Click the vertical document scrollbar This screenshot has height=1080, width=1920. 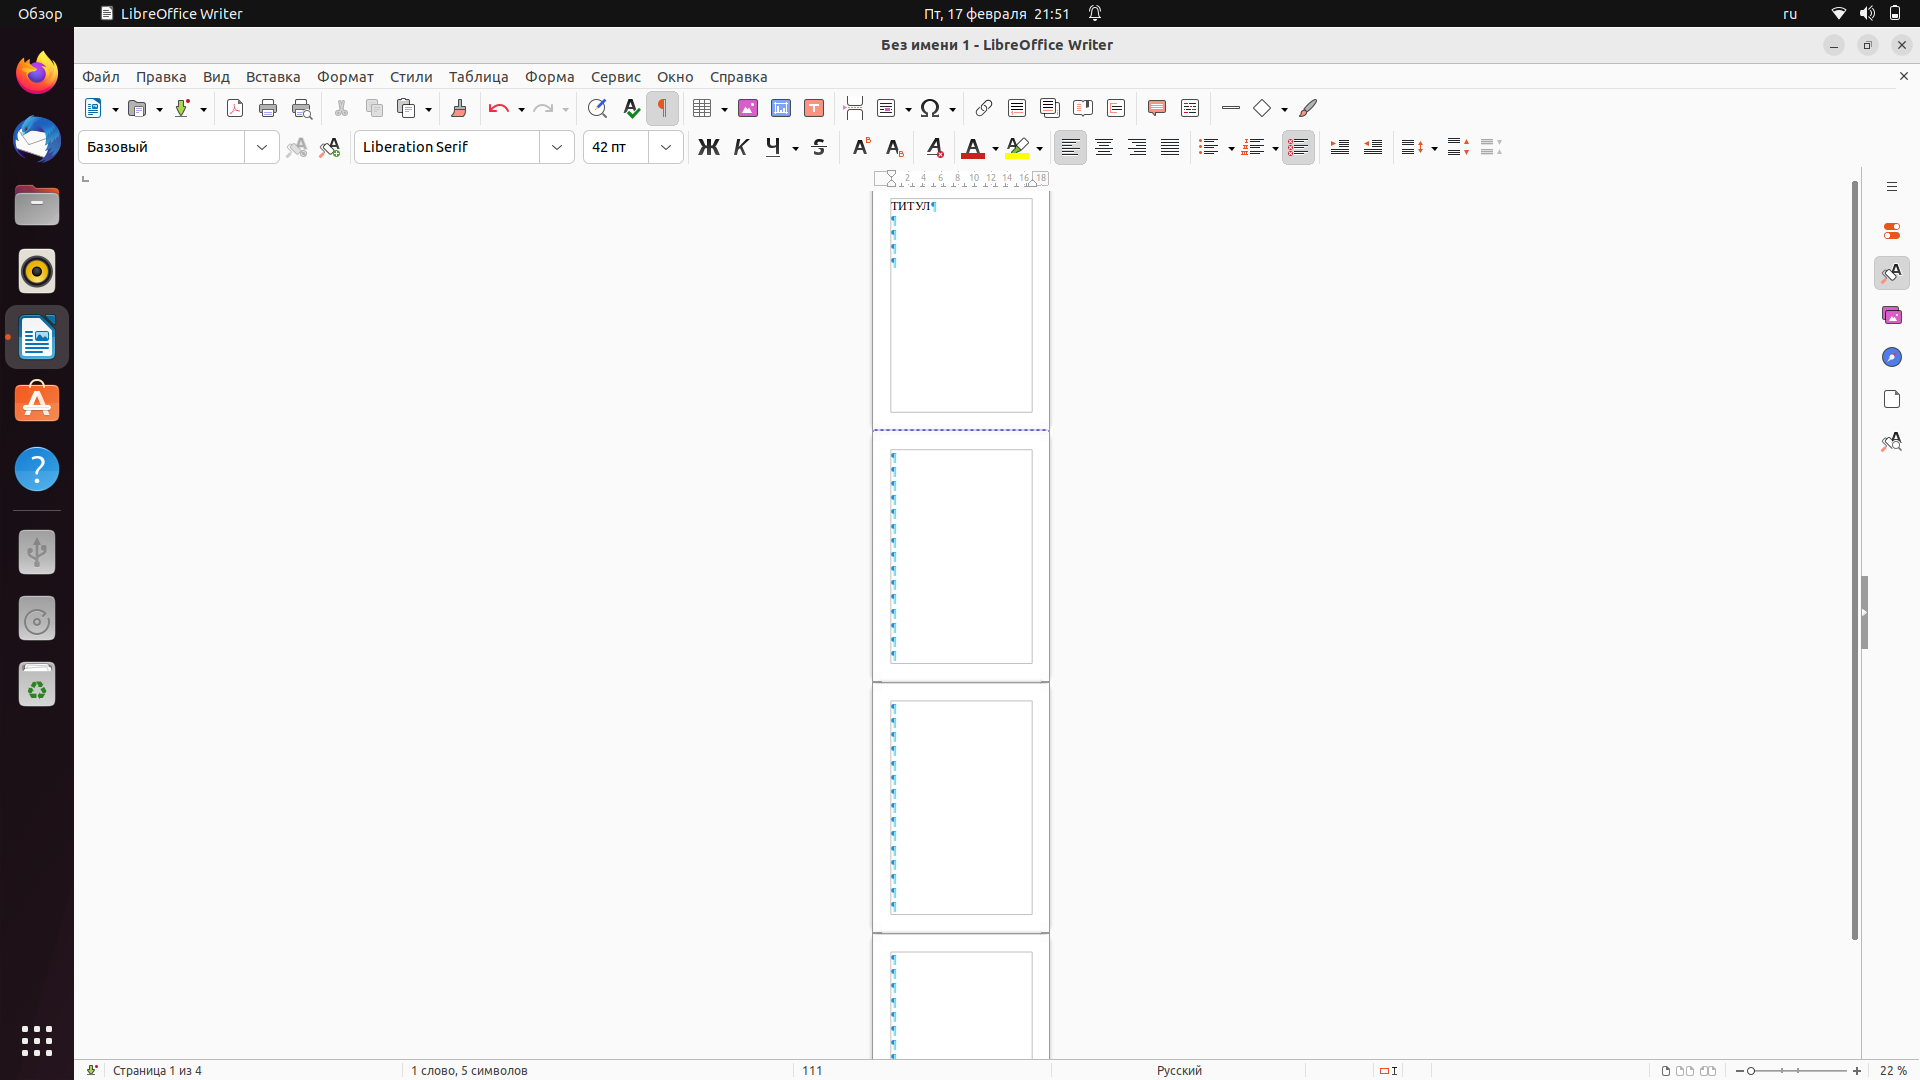[1855, 560]
